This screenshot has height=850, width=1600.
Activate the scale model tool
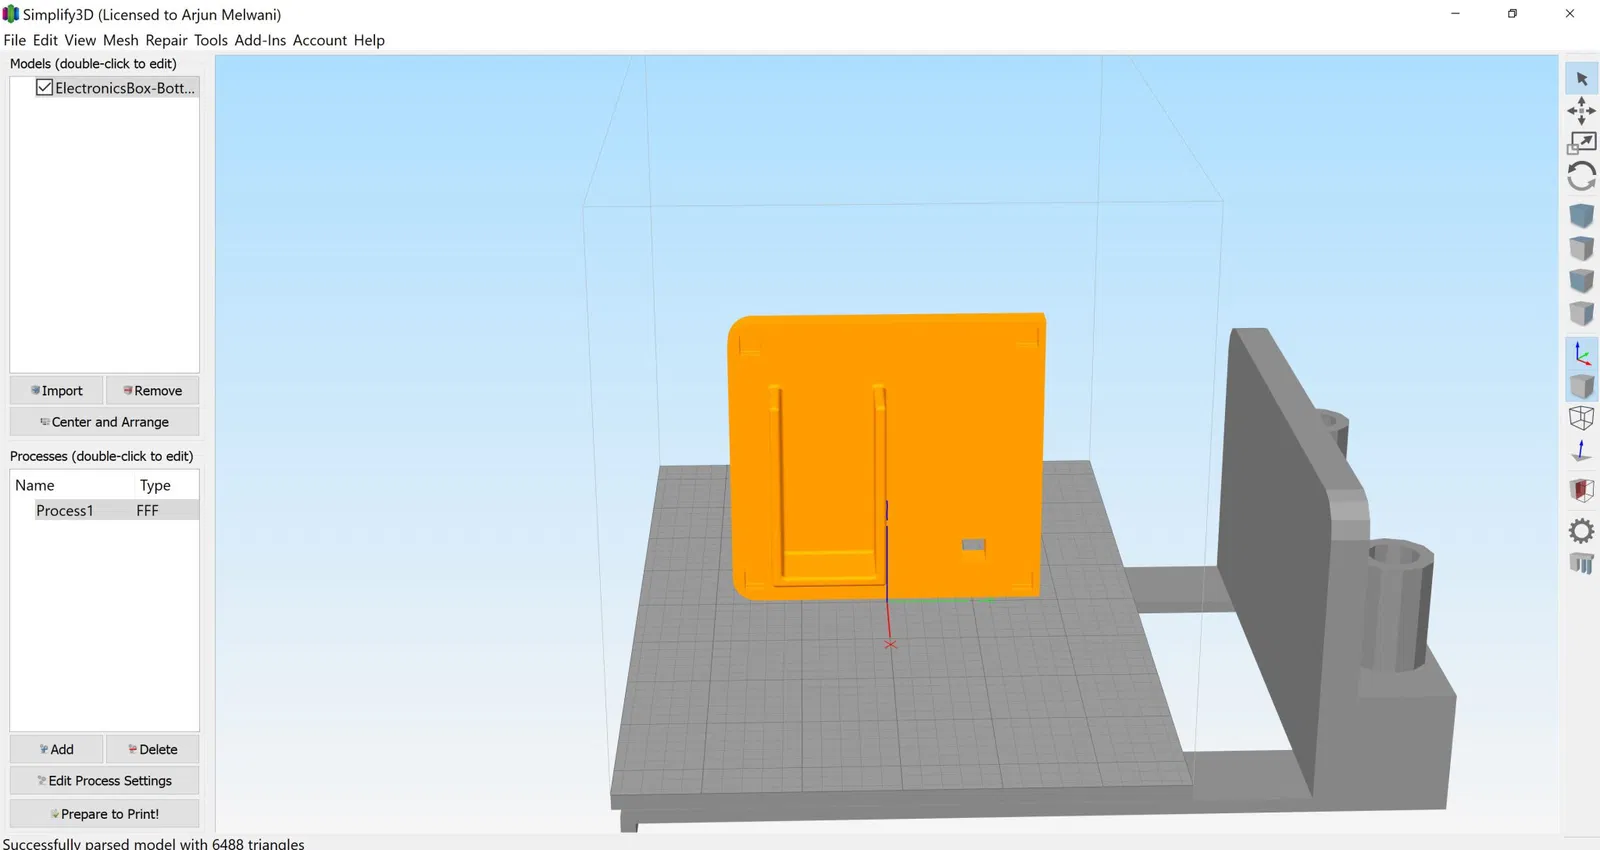(x=1581, y=143)
